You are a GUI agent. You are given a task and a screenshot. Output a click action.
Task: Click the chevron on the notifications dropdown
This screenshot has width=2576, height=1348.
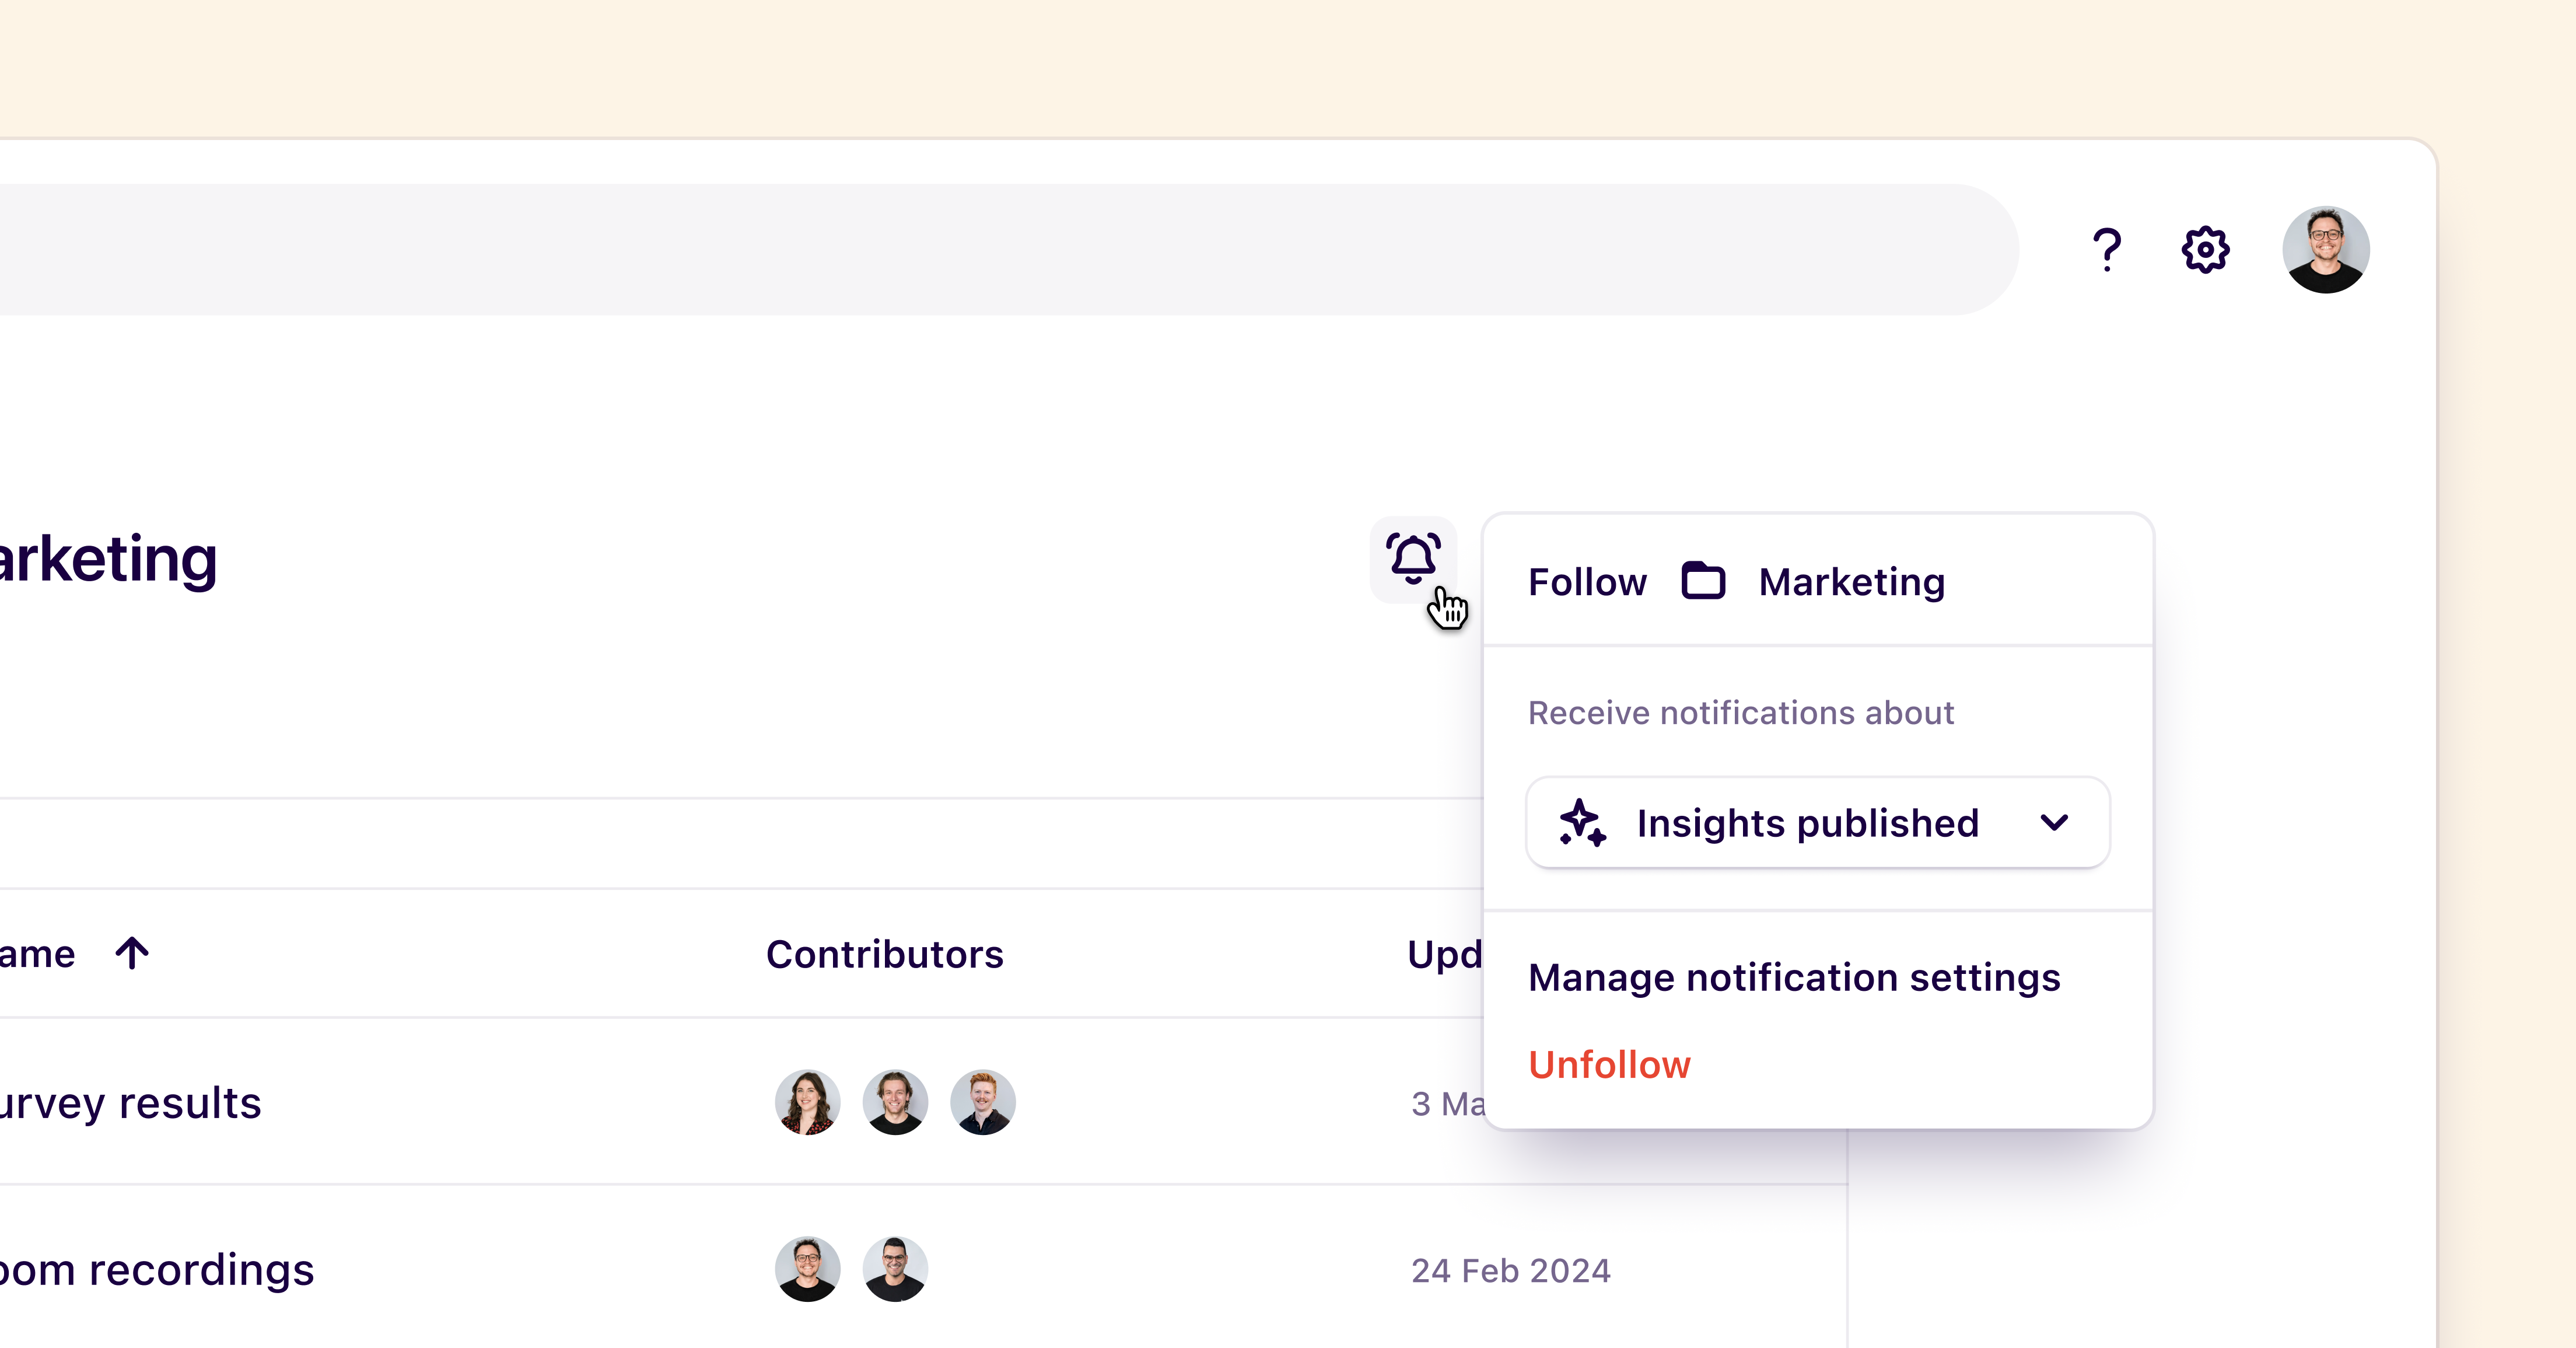click(2054, 822)
